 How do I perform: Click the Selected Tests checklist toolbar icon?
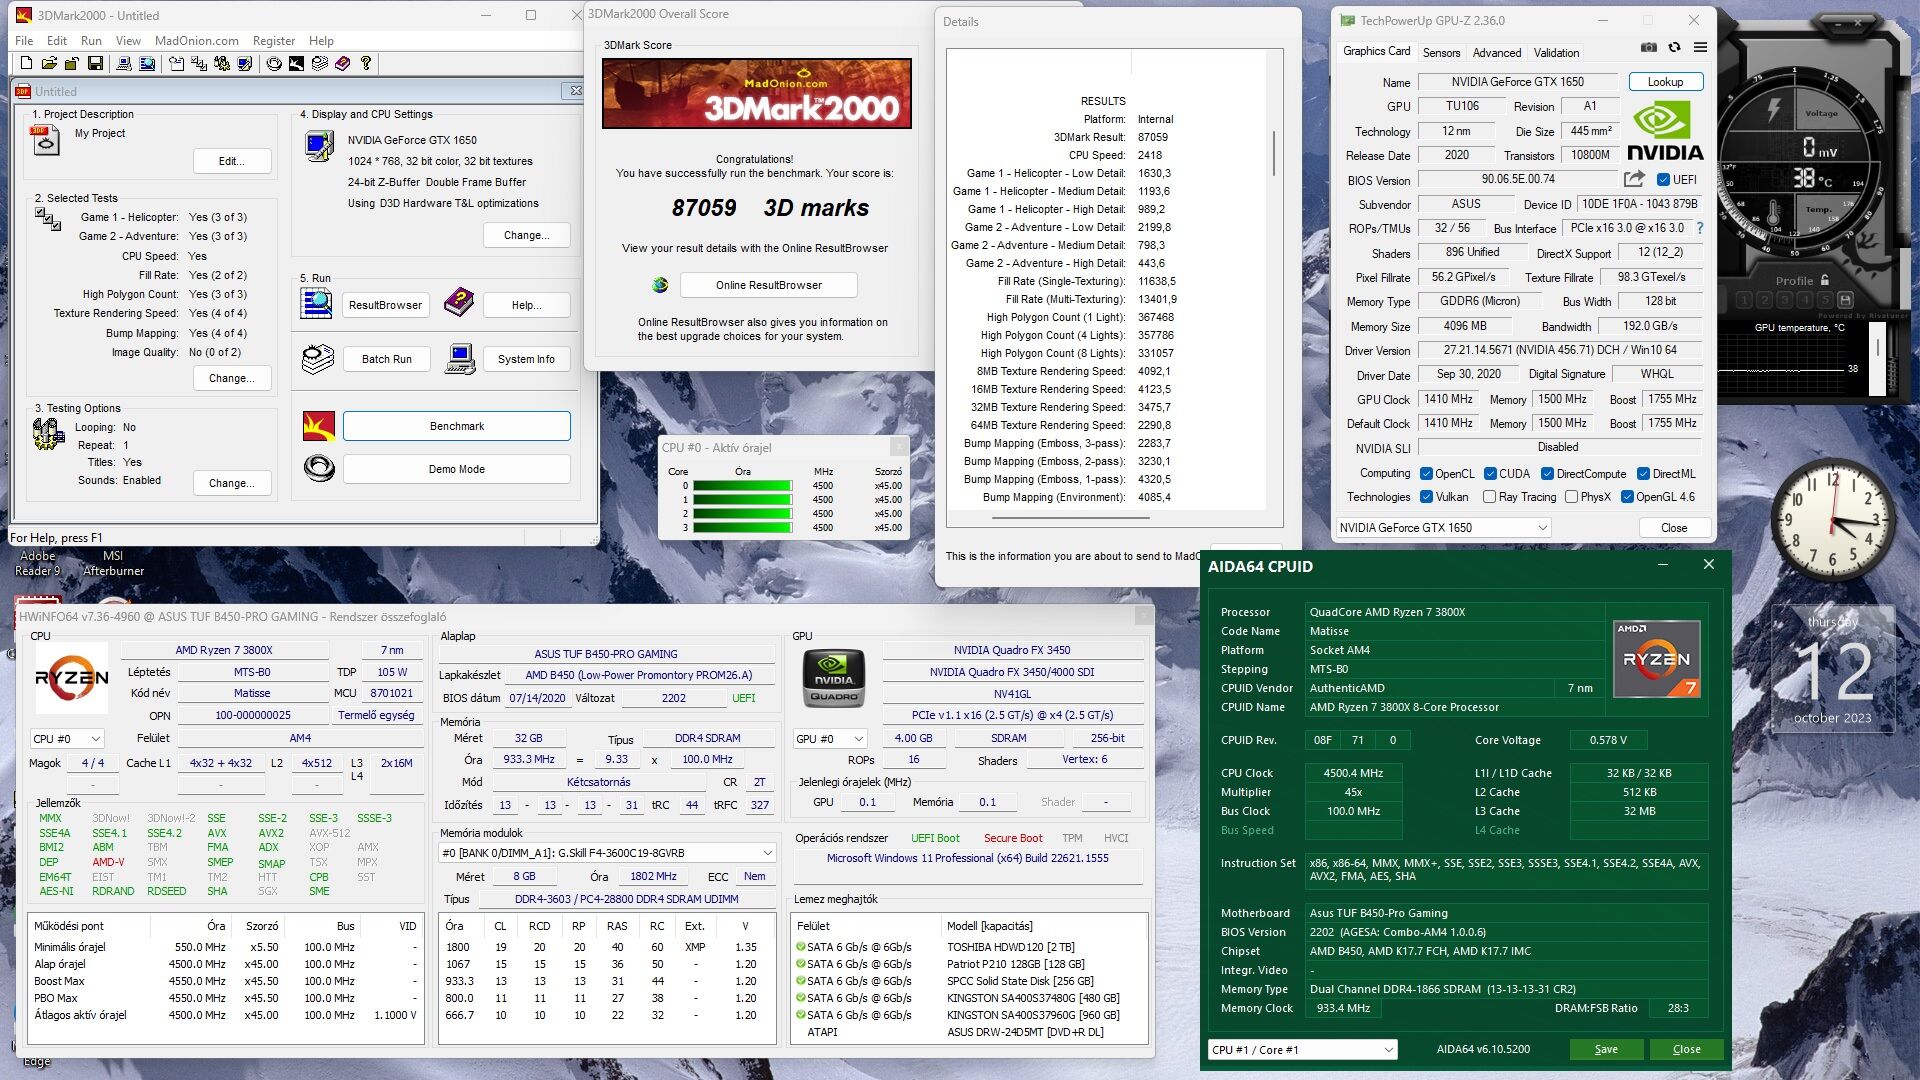point(199,64)
